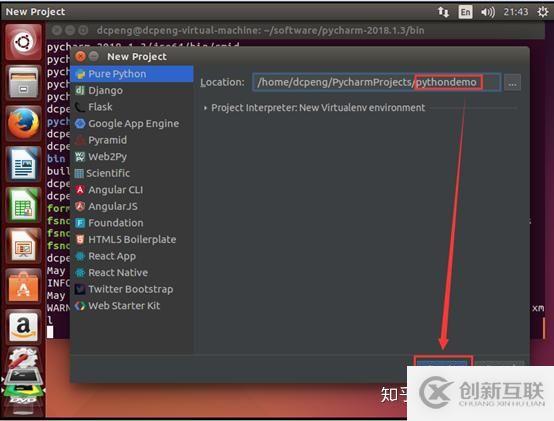Select Flask in project type list
Screen dimensions: 554x421
coord(132,107)
